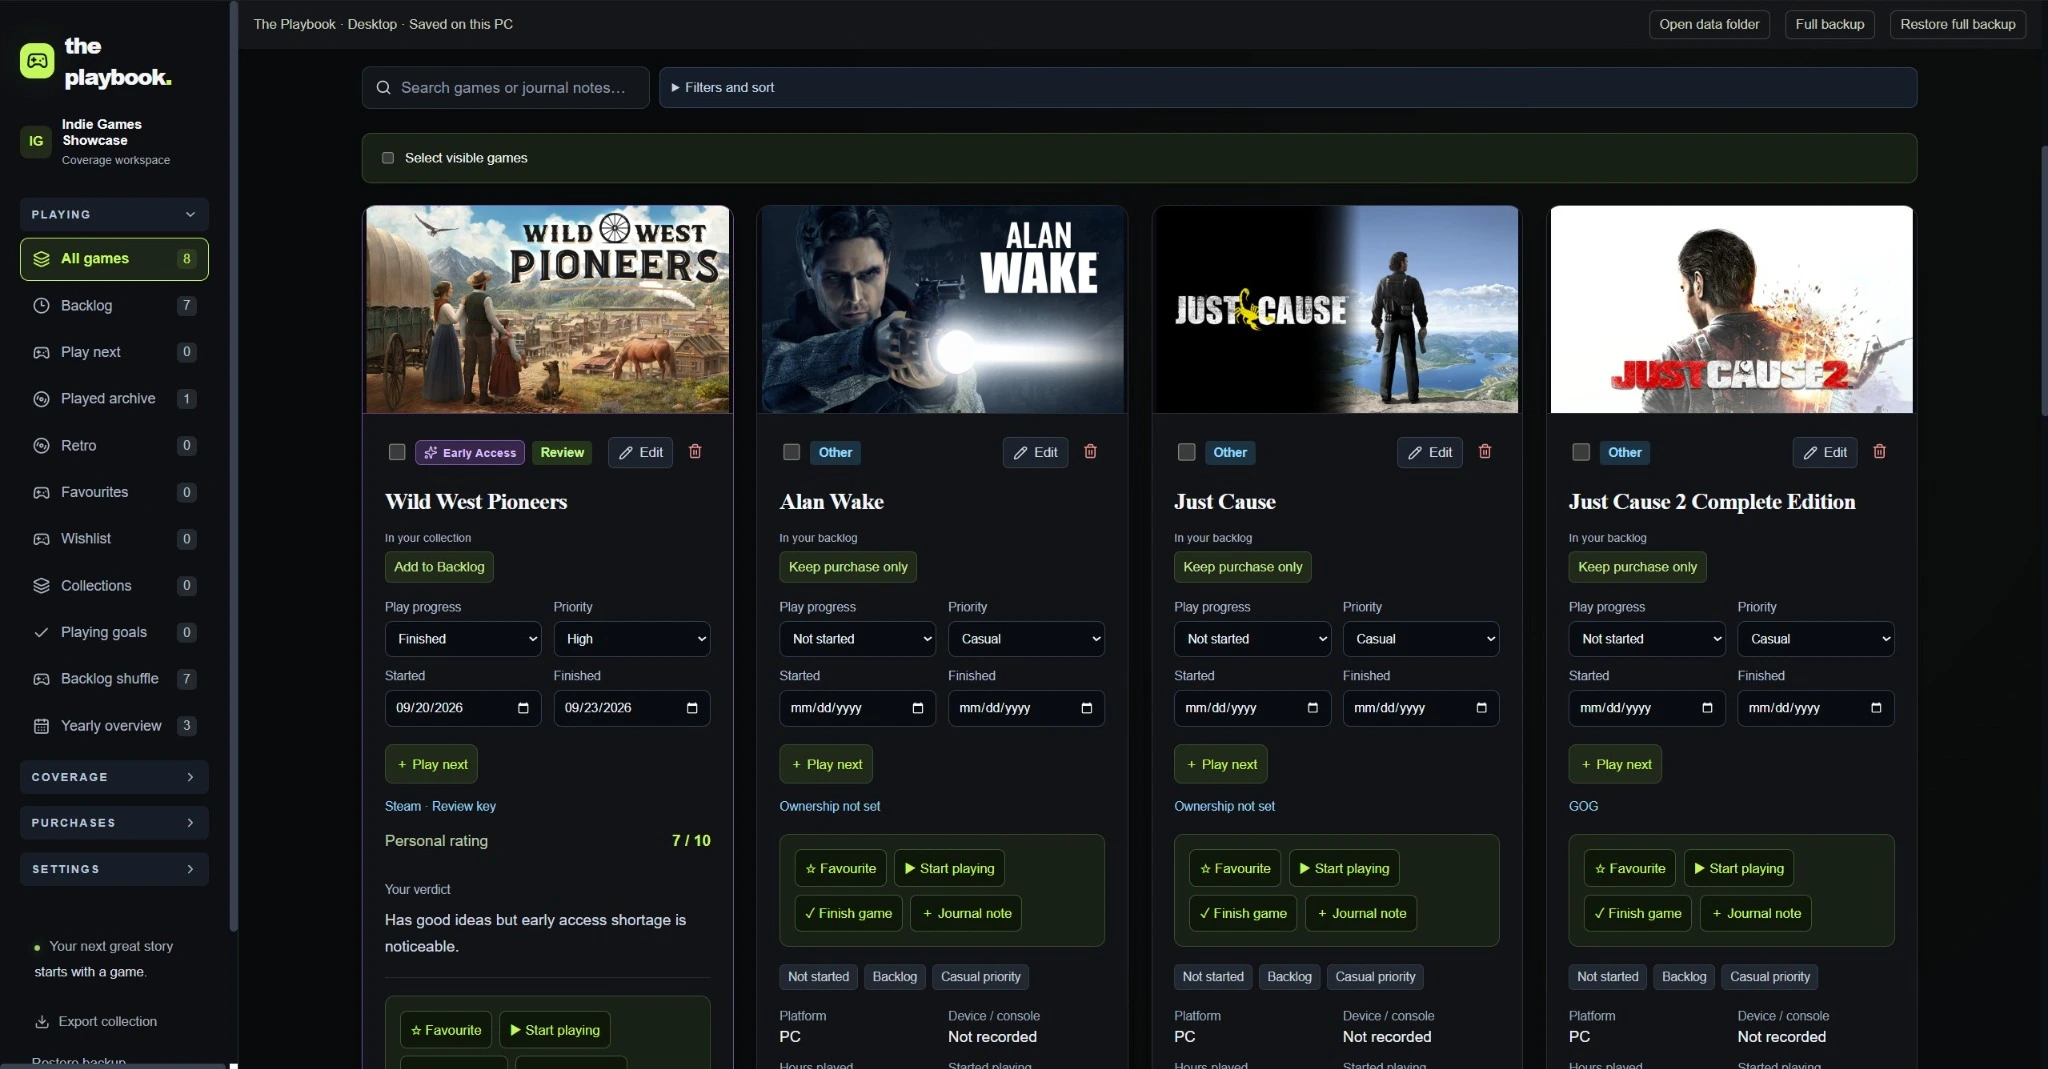Click Restore full backup button
Viewport: 2048px width, 1069px height.
click(1957, 24)
